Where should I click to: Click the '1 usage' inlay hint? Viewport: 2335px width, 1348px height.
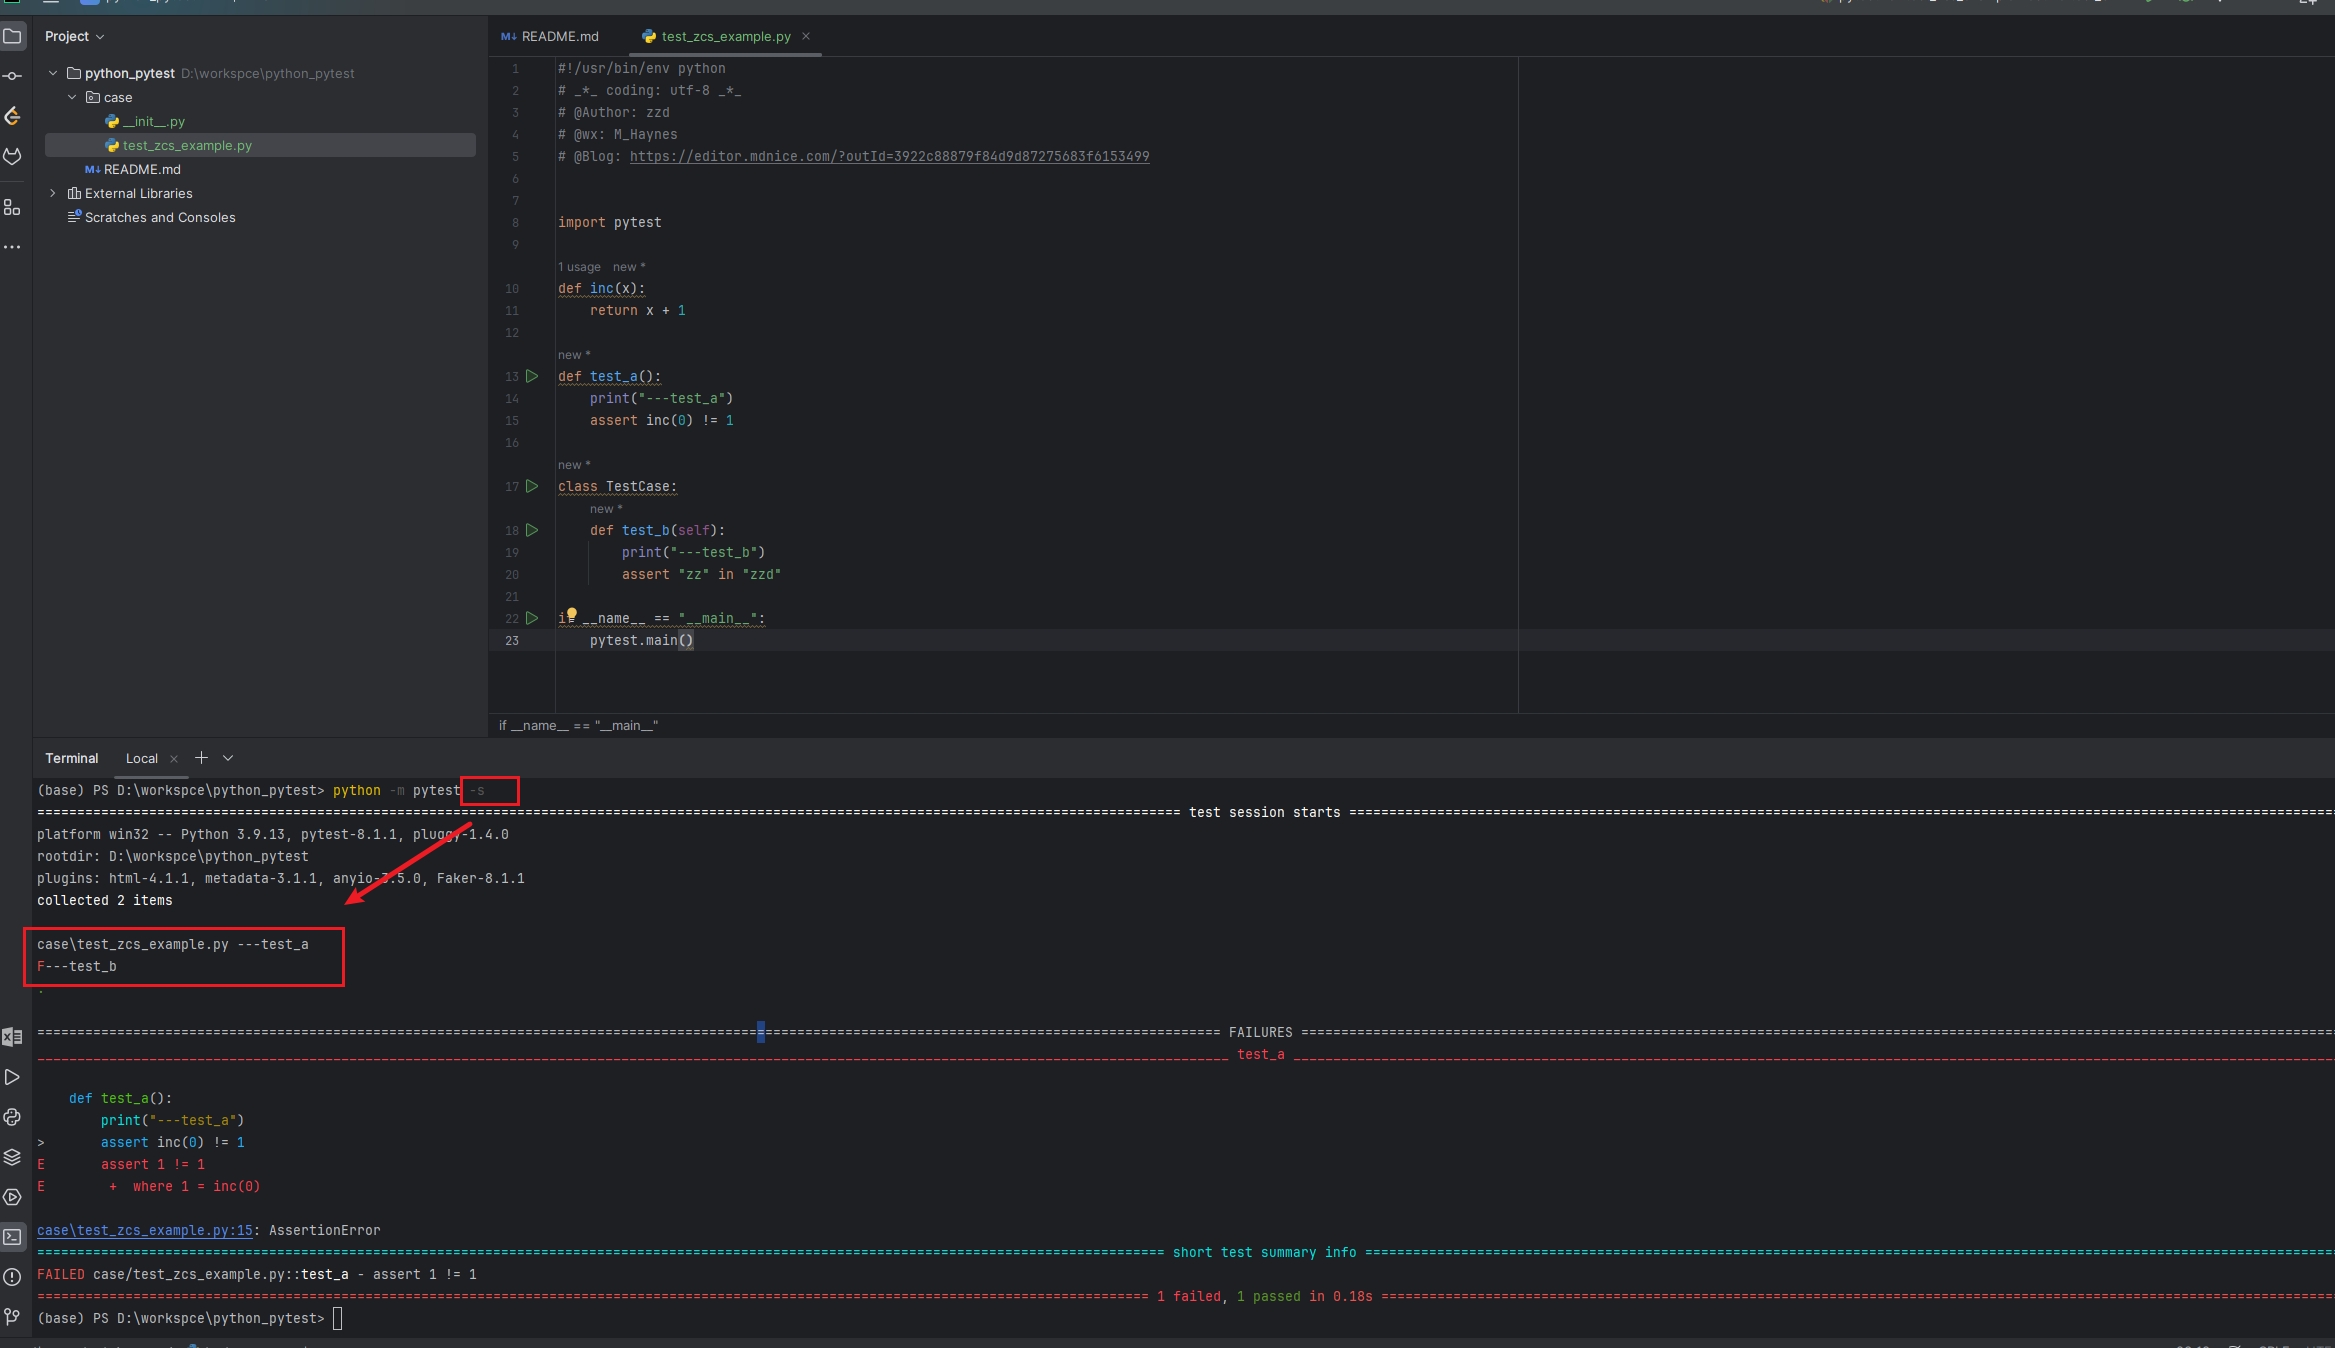tap(580, 267)
